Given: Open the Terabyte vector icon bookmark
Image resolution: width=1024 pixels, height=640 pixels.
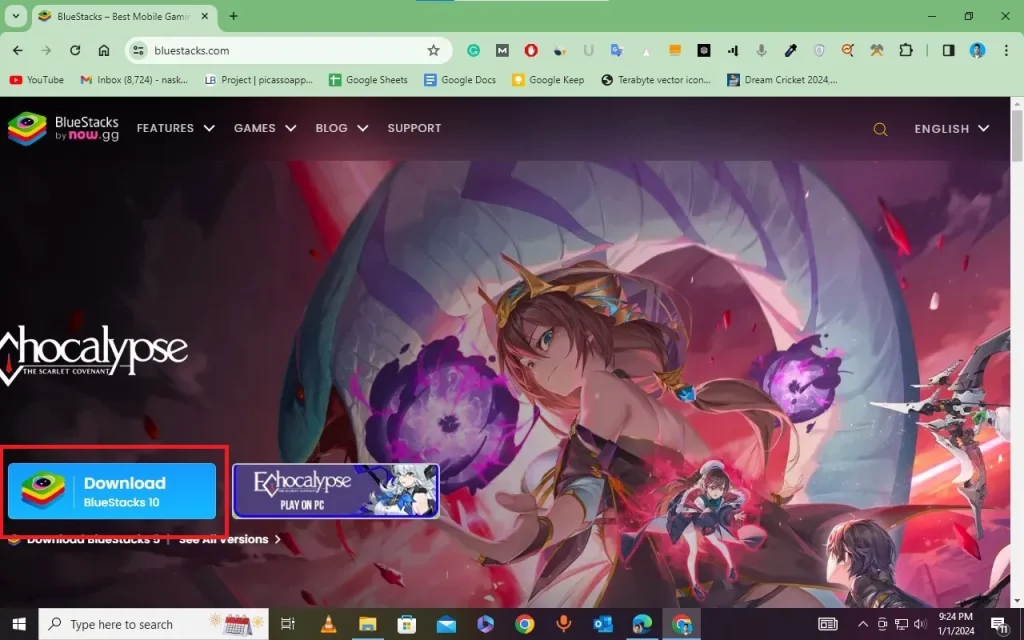Looking at the screenshot, I should coord(656,80).
